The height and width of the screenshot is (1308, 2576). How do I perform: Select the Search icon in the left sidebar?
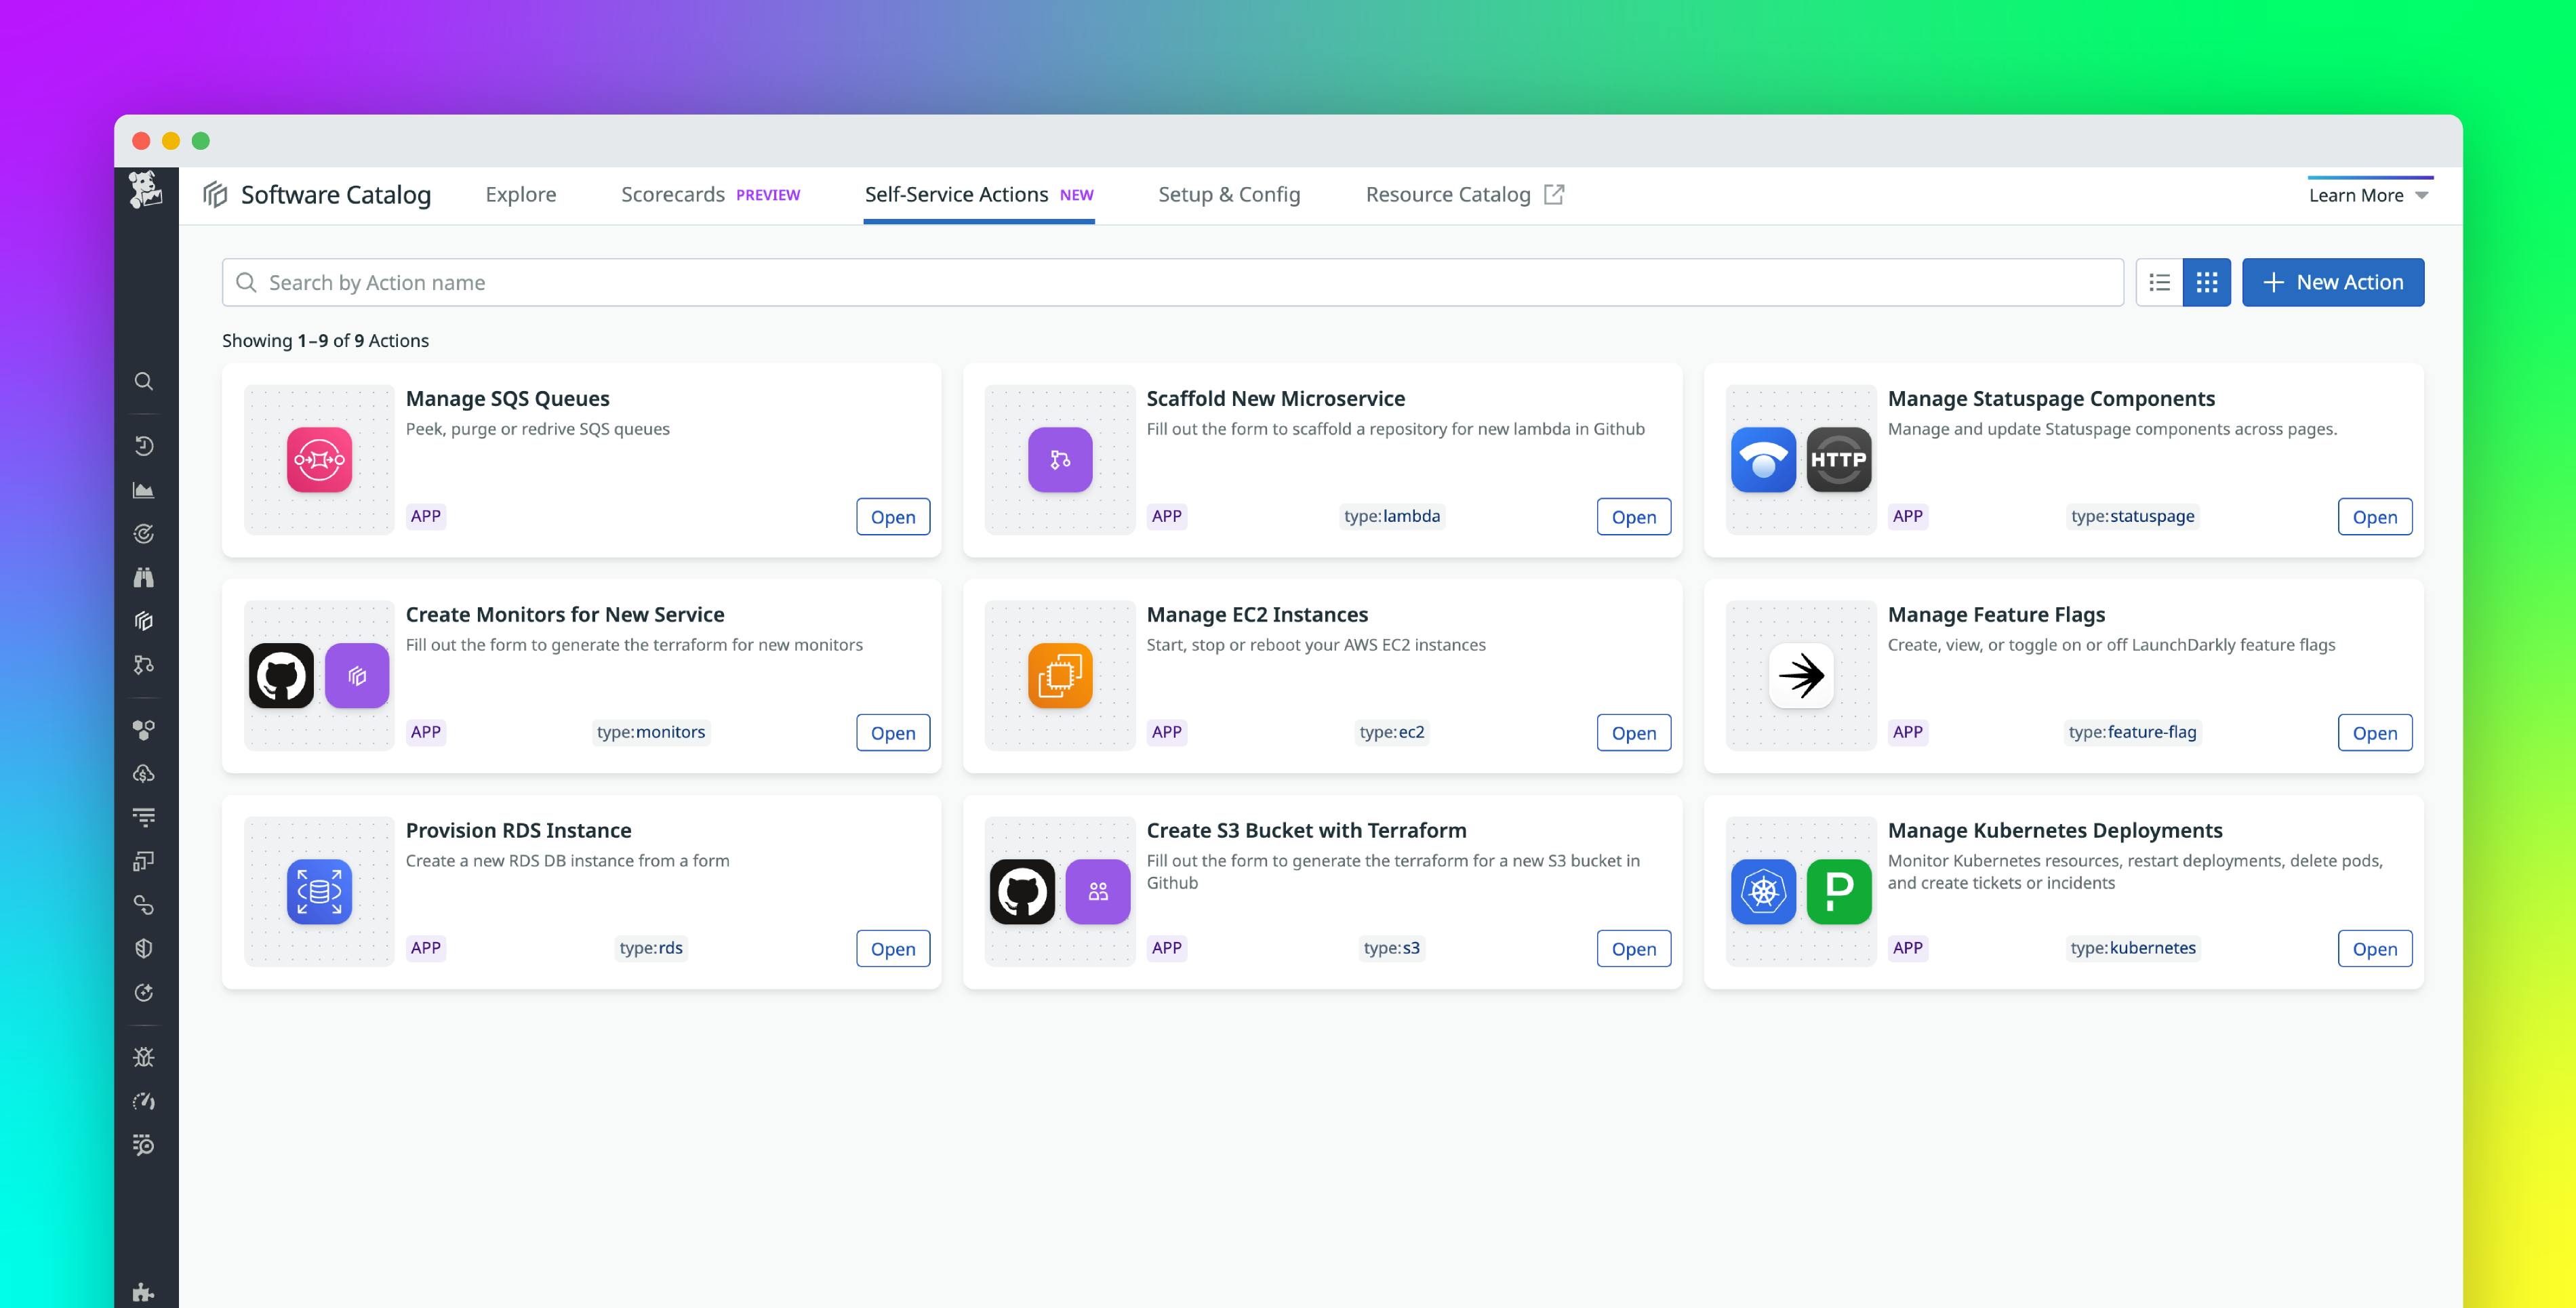tap(144, 381)
